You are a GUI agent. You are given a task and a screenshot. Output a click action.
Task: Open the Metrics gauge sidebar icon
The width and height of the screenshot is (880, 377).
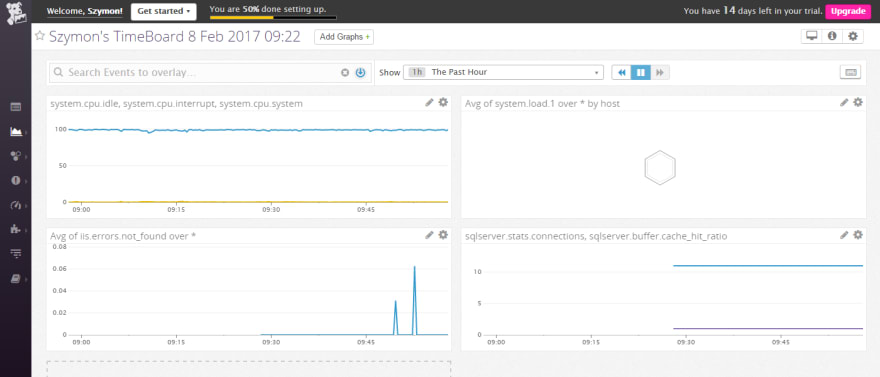pos(16,205)
